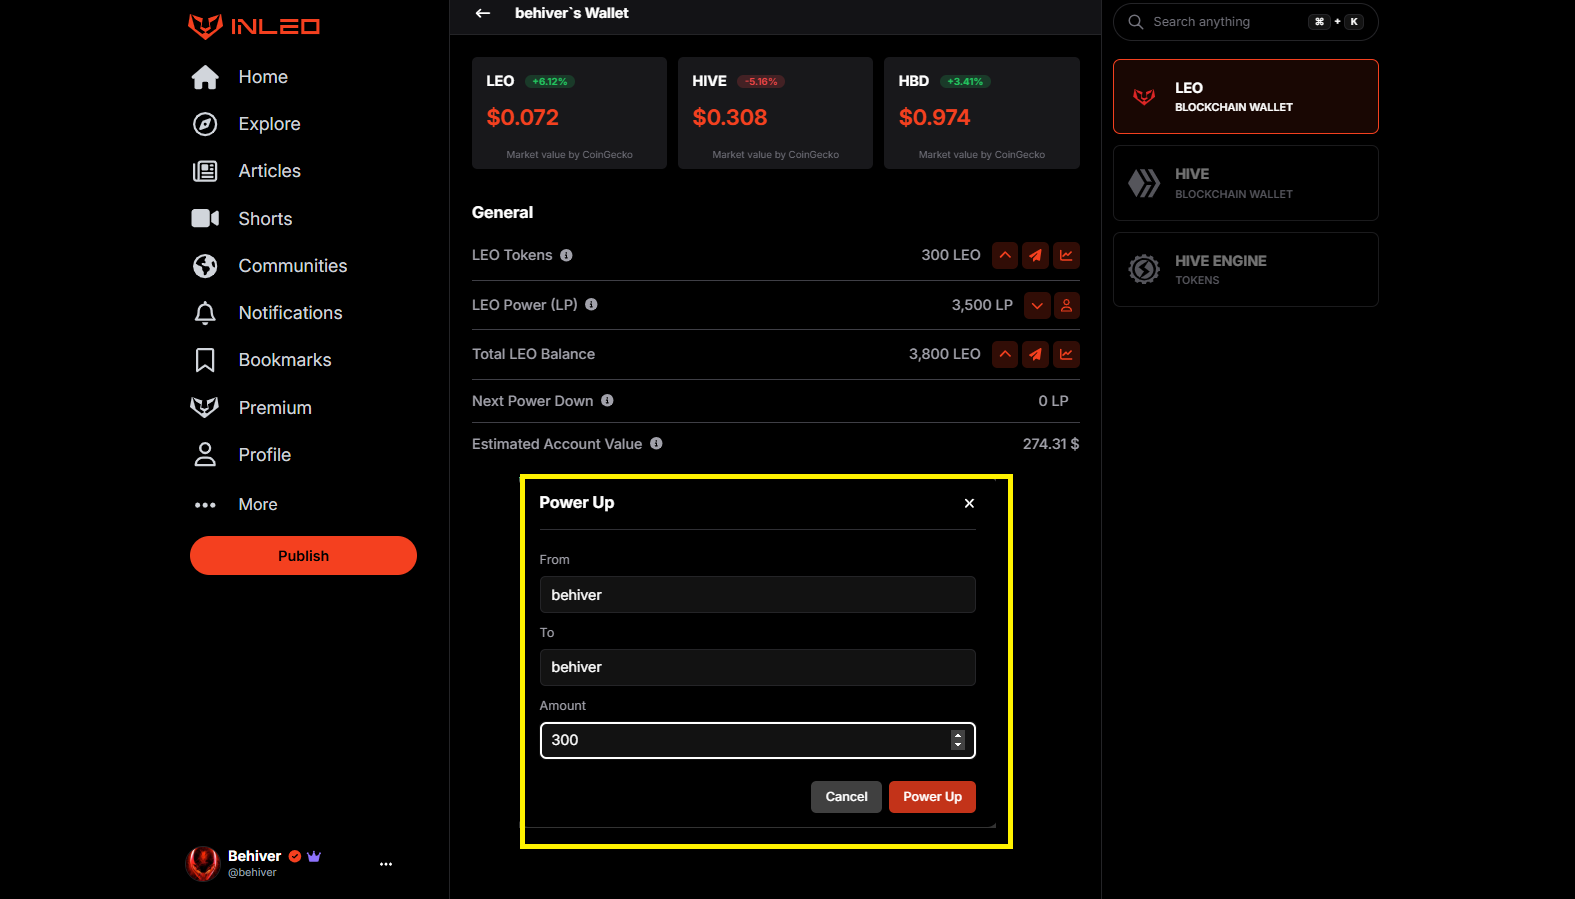Viewport: 1575px width, 899px height.
Task: Click the To account field
Action: click(x=757, y=667)
